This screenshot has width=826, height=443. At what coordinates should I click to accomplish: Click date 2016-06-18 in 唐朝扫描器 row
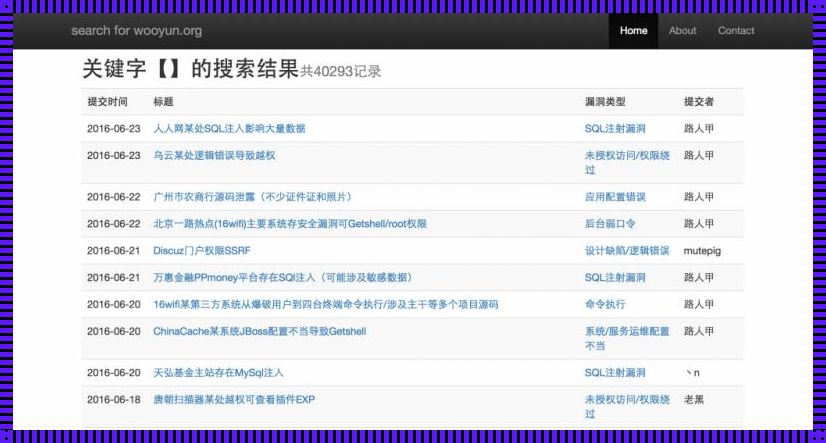coord(114,400)
